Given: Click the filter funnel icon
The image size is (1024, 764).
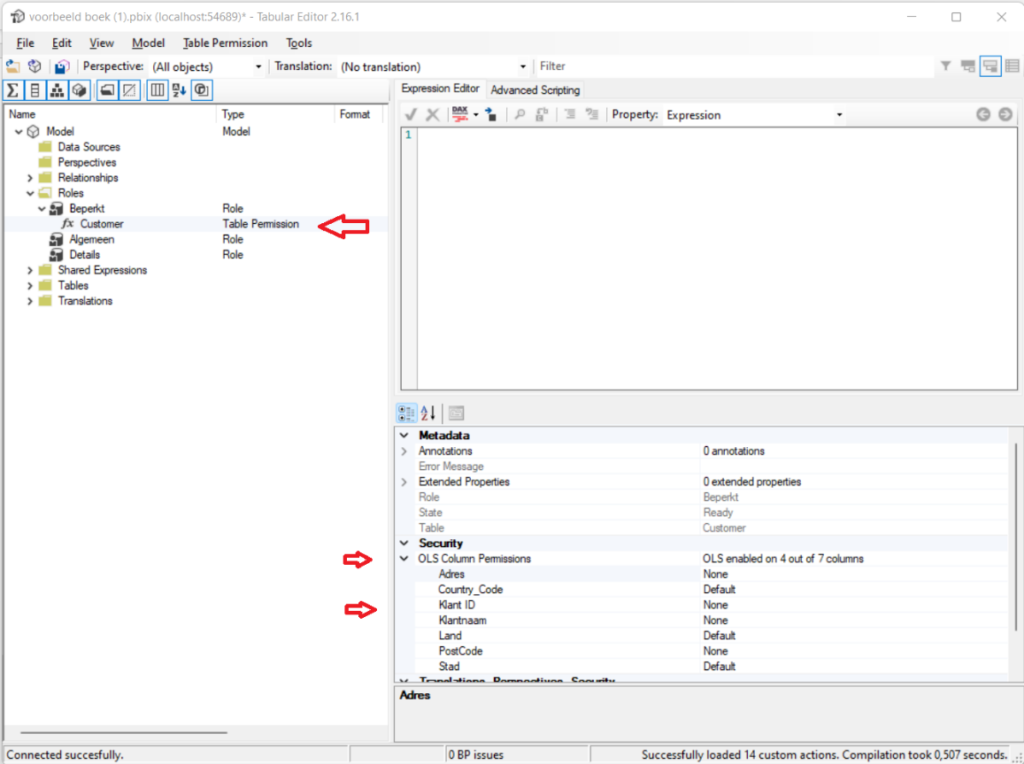Looking at the screenshot, I should click(x=945, y=66).
